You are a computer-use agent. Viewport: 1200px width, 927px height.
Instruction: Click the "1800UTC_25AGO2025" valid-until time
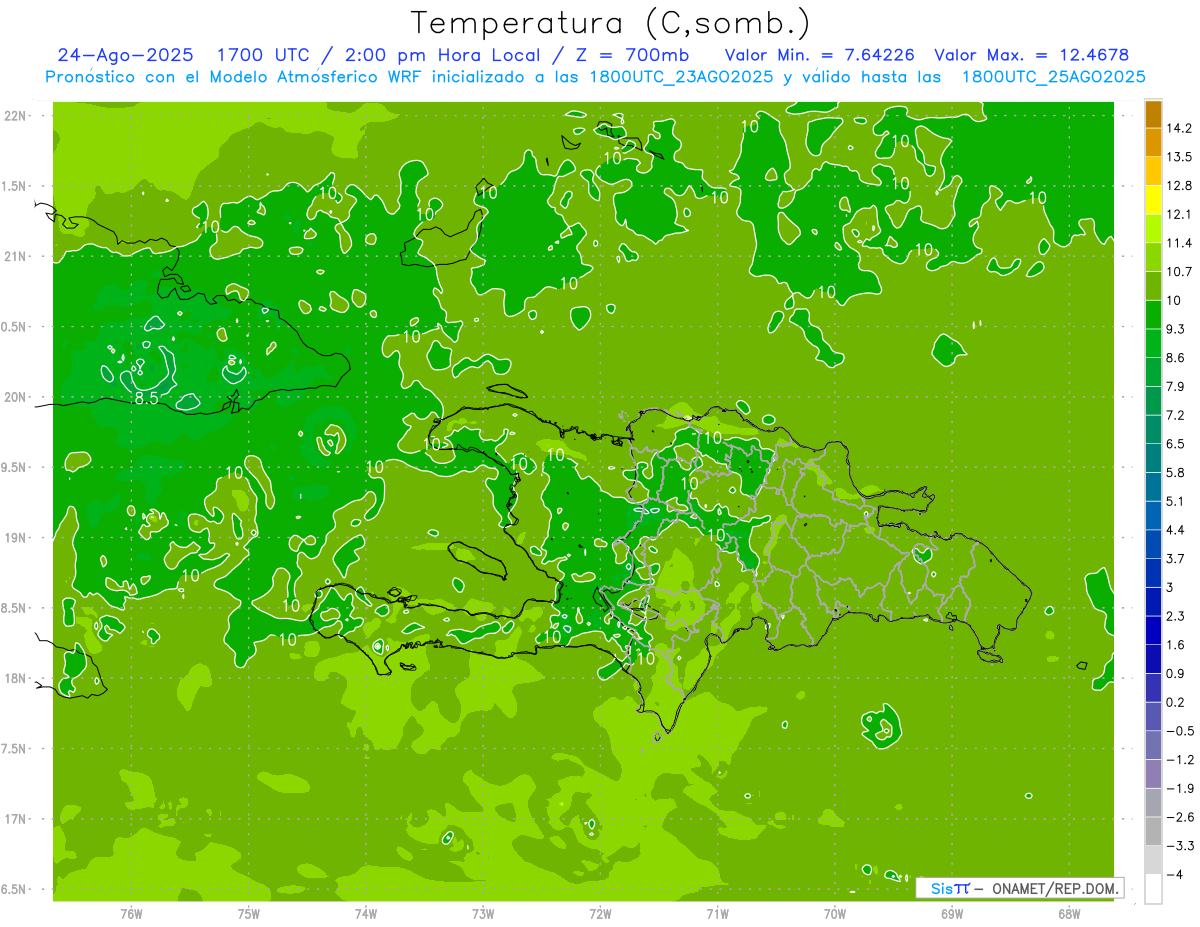tap(1053, 77)
